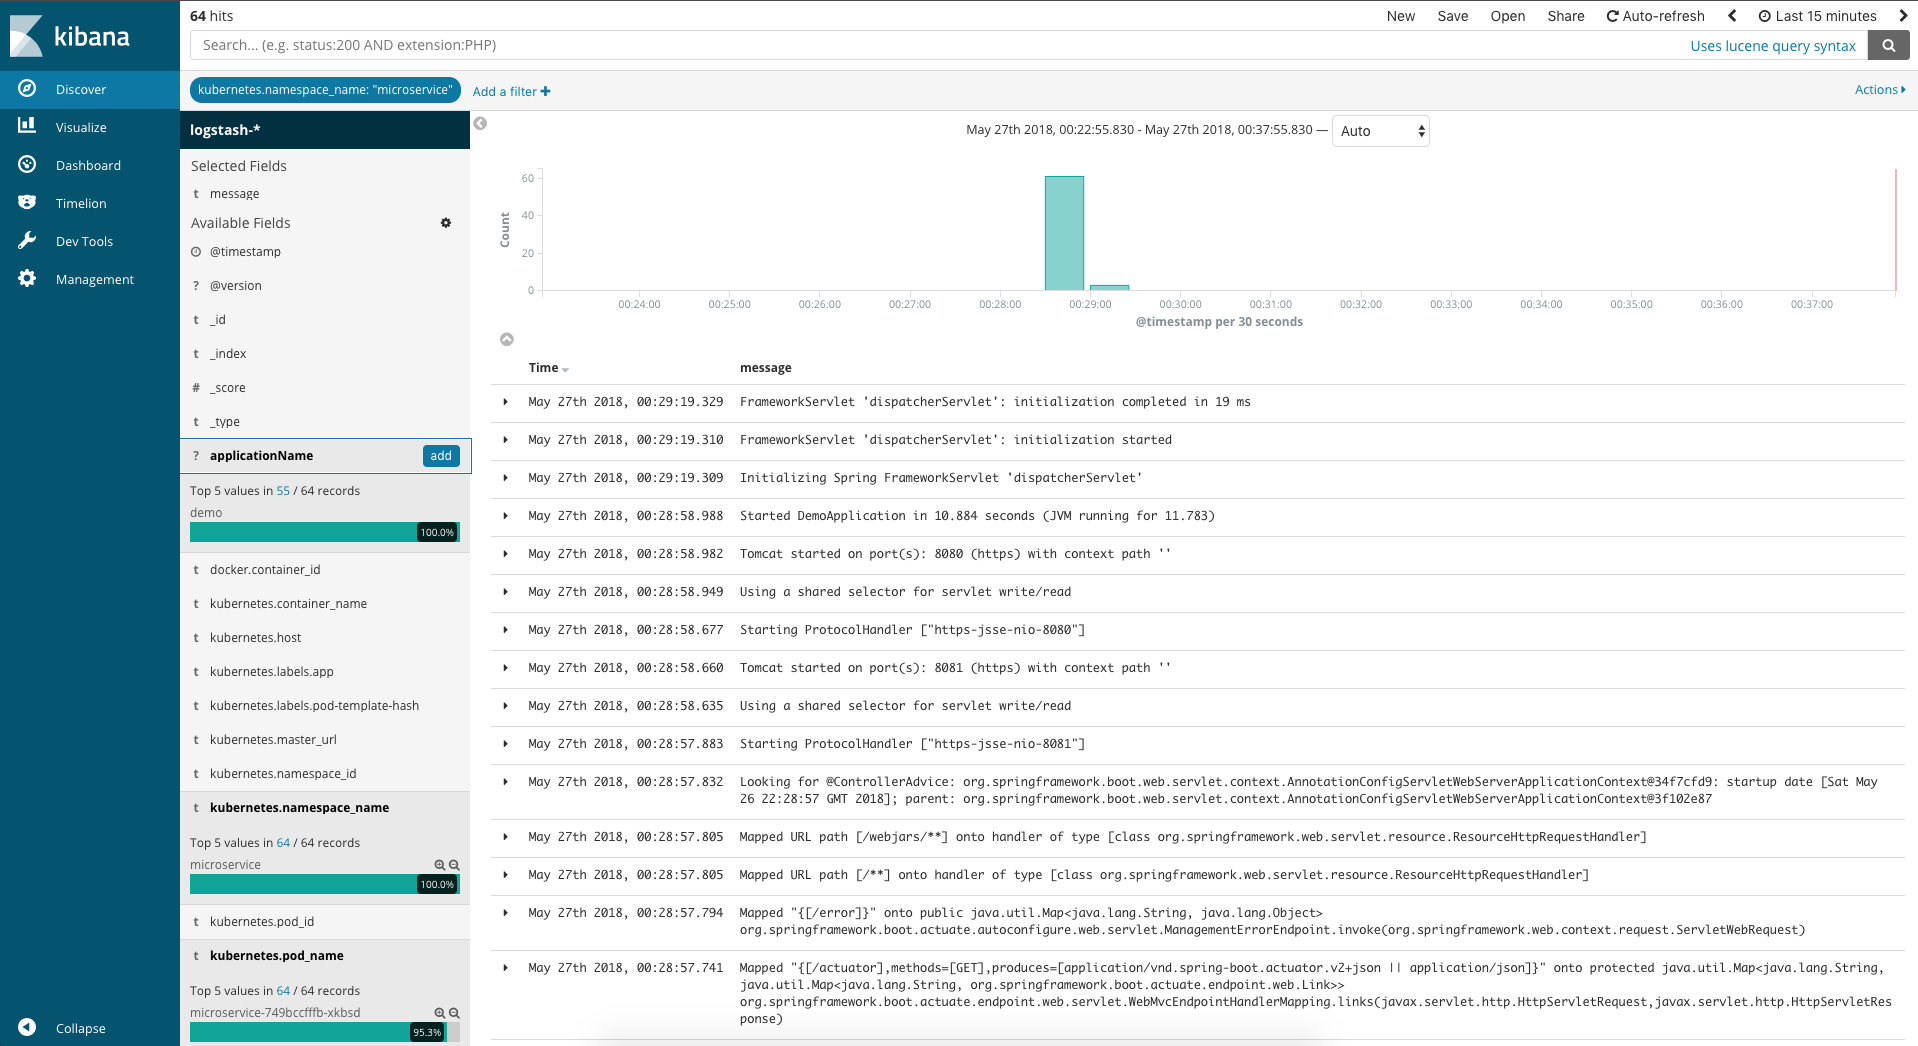Hide the histogram chart panel

click(507, 340)
